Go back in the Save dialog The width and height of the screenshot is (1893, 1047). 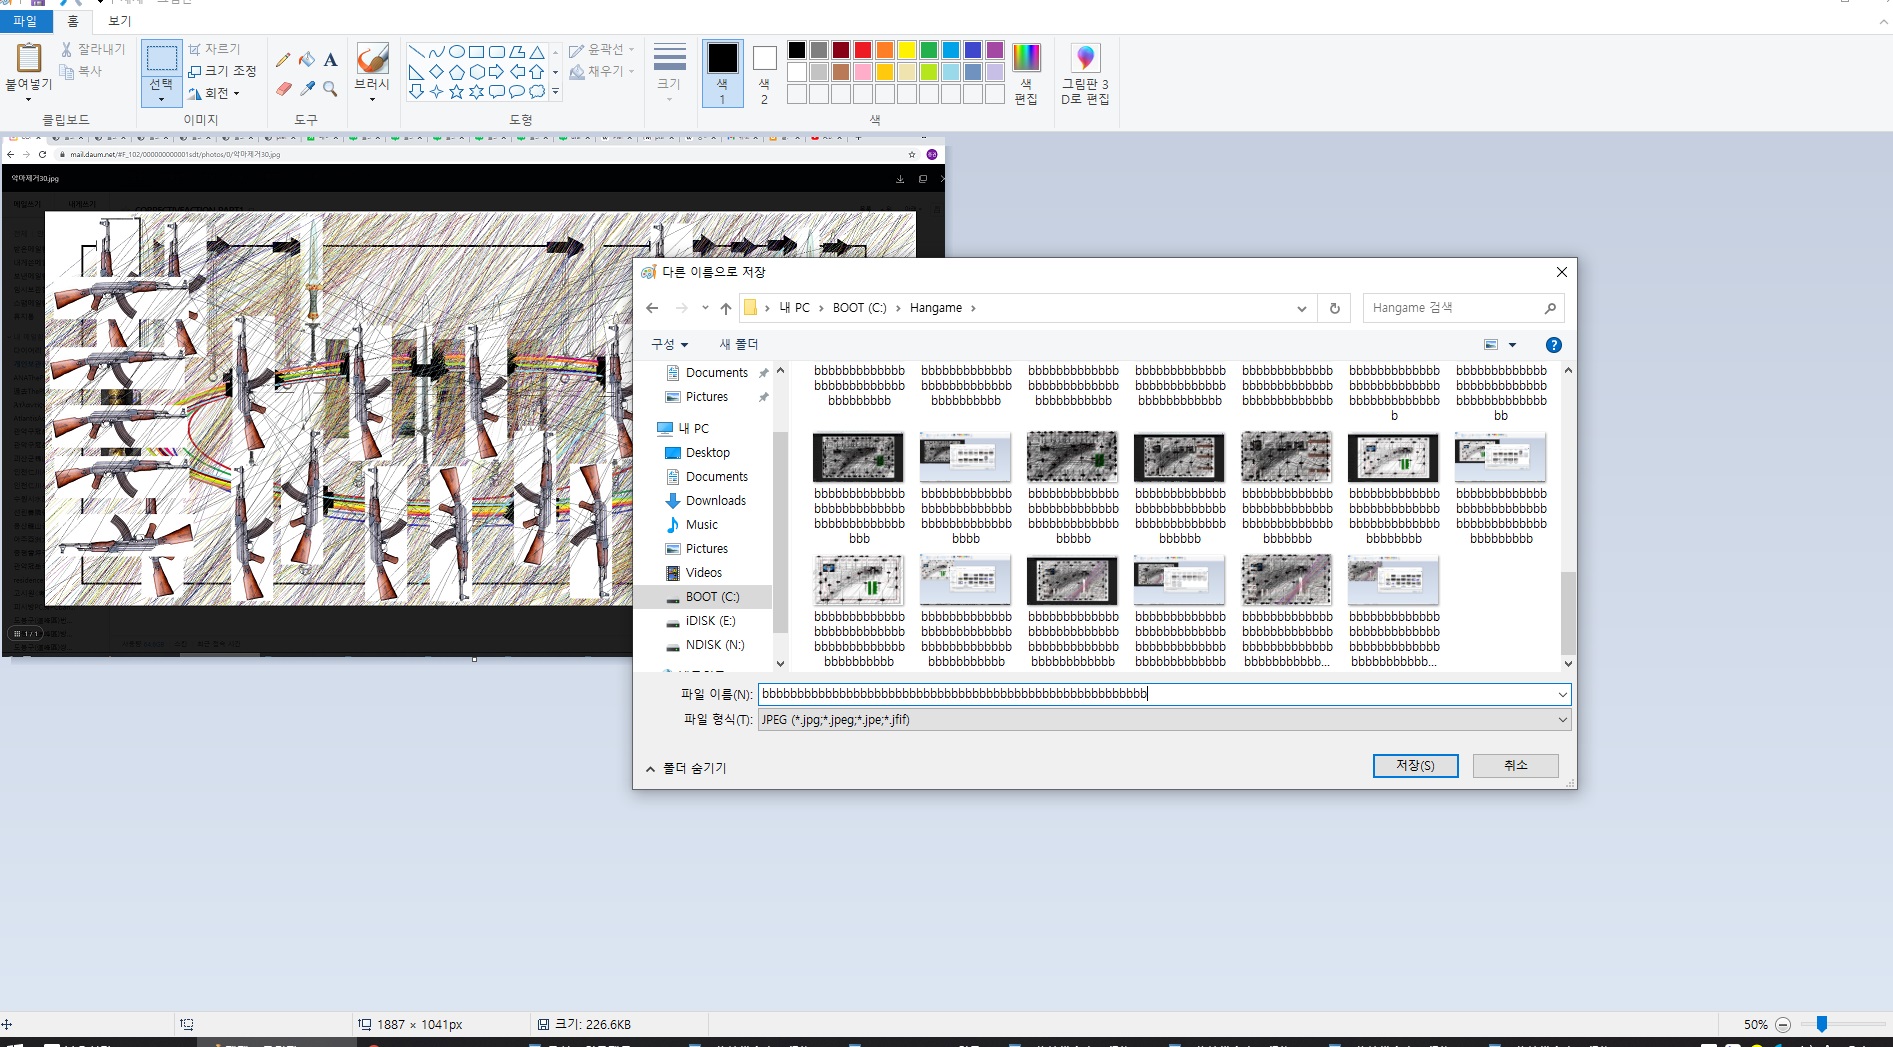[x=652, y=308]
